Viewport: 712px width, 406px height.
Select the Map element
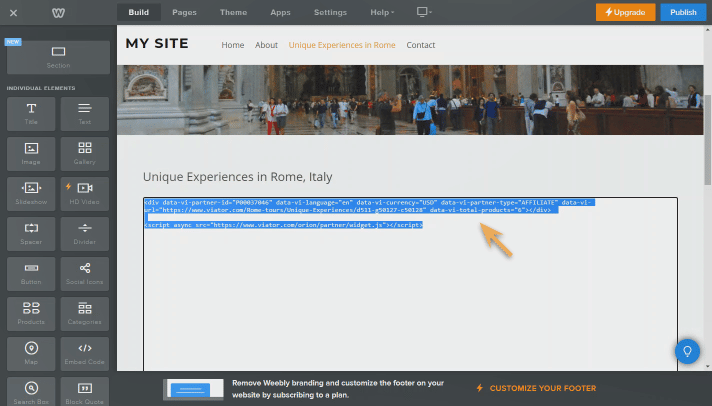(x=31, y=353)
